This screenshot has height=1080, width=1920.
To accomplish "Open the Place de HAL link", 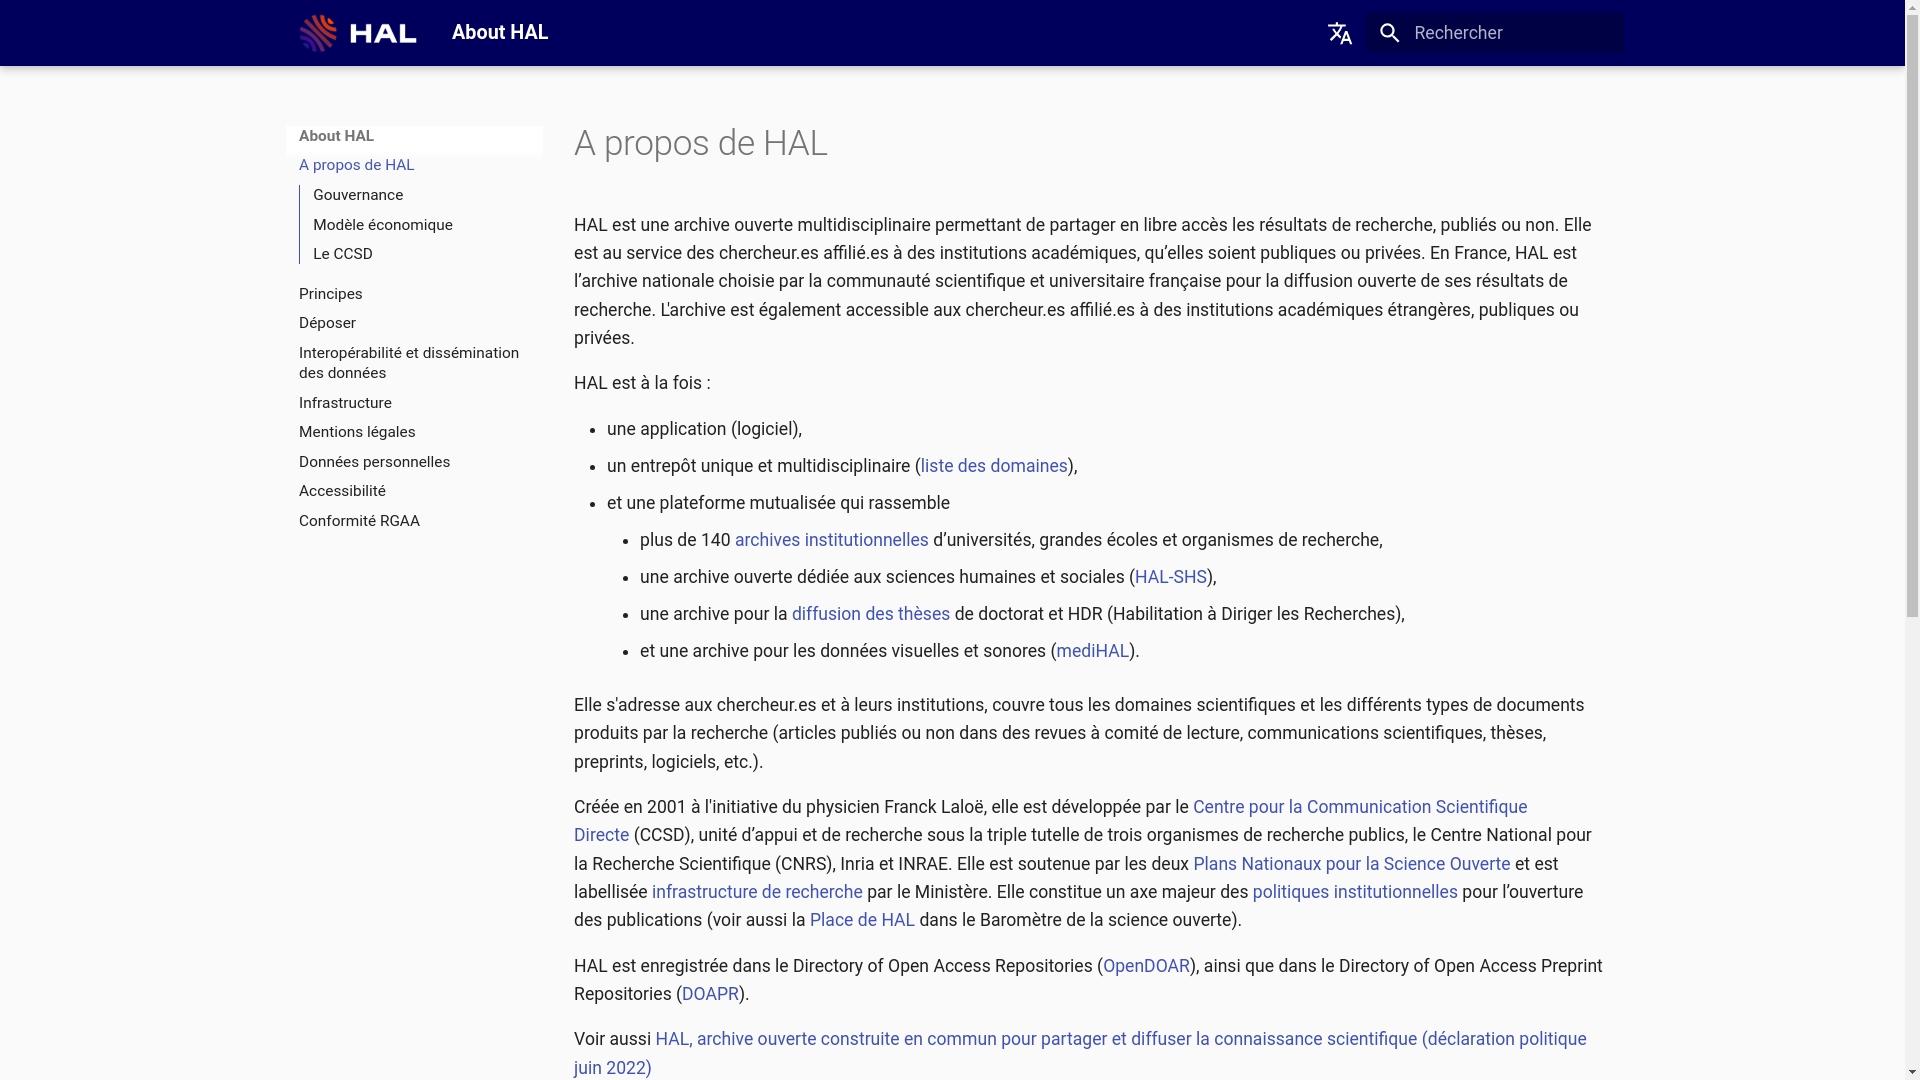I will point(862,920).
